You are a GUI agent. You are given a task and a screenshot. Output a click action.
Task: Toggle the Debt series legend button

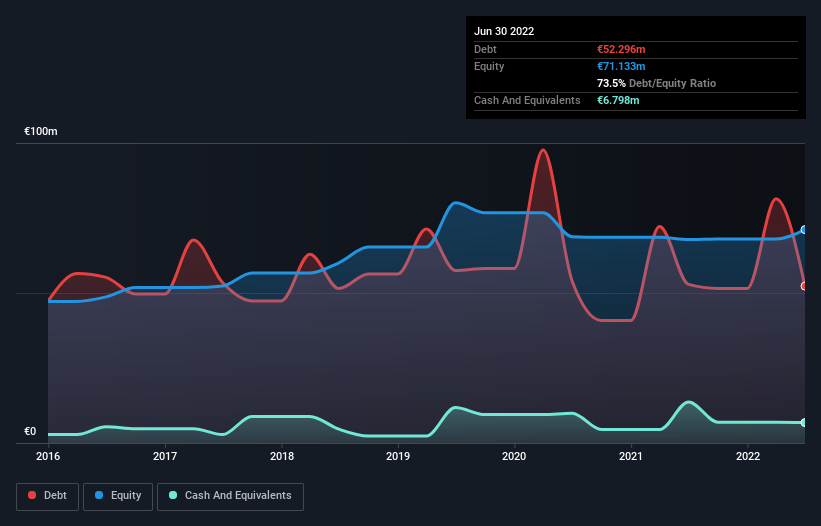tap(47, 496)
